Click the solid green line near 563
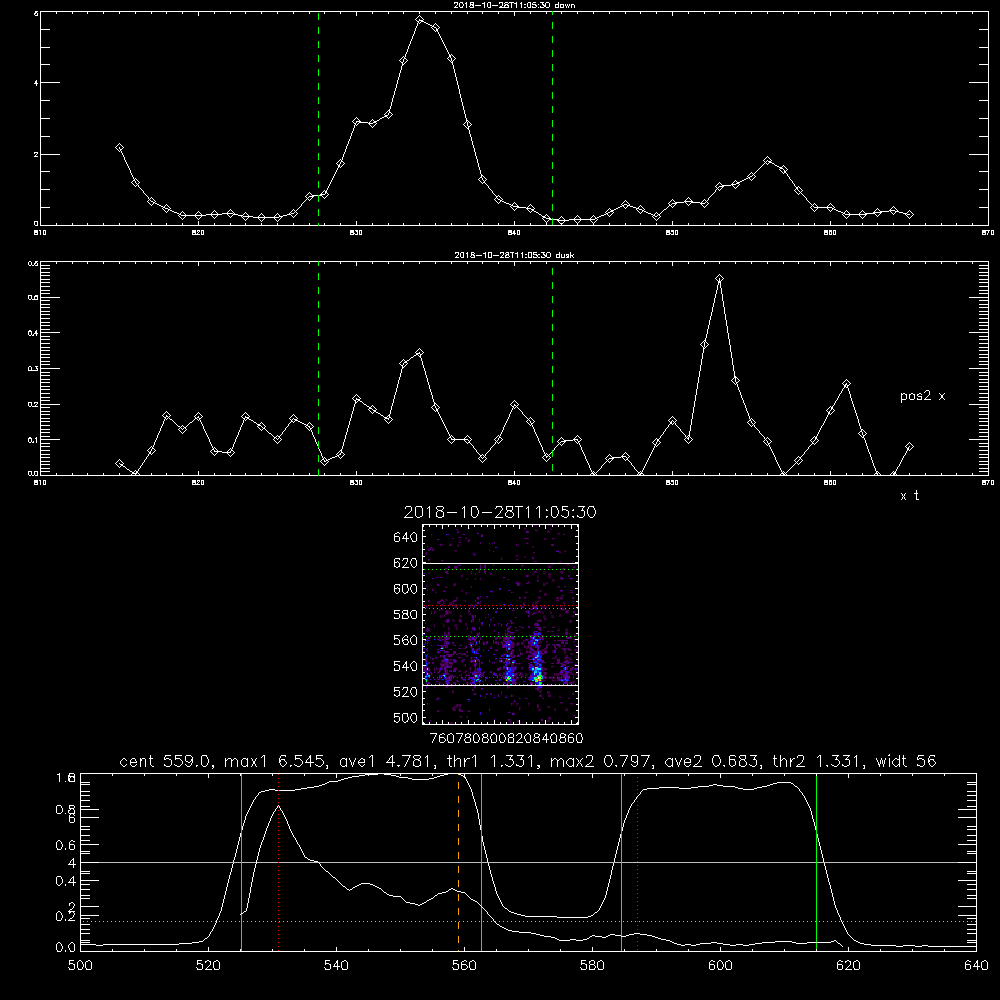Screen dimensions: 1000x1000 click(482, 862)
